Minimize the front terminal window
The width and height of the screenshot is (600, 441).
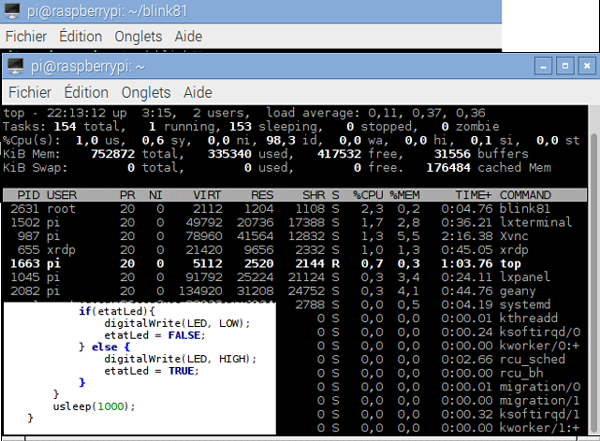coord(543,66)
